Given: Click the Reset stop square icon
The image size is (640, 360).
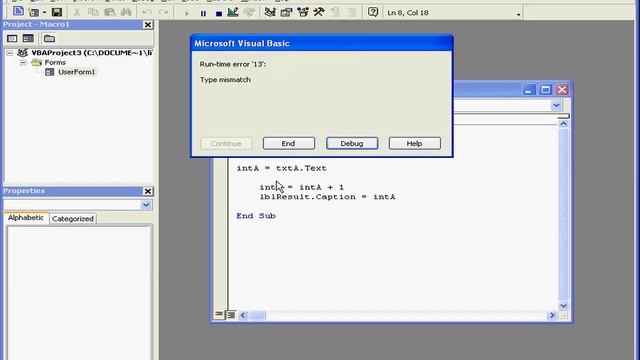Looking at the screenshot, I should tap(219, 13).
